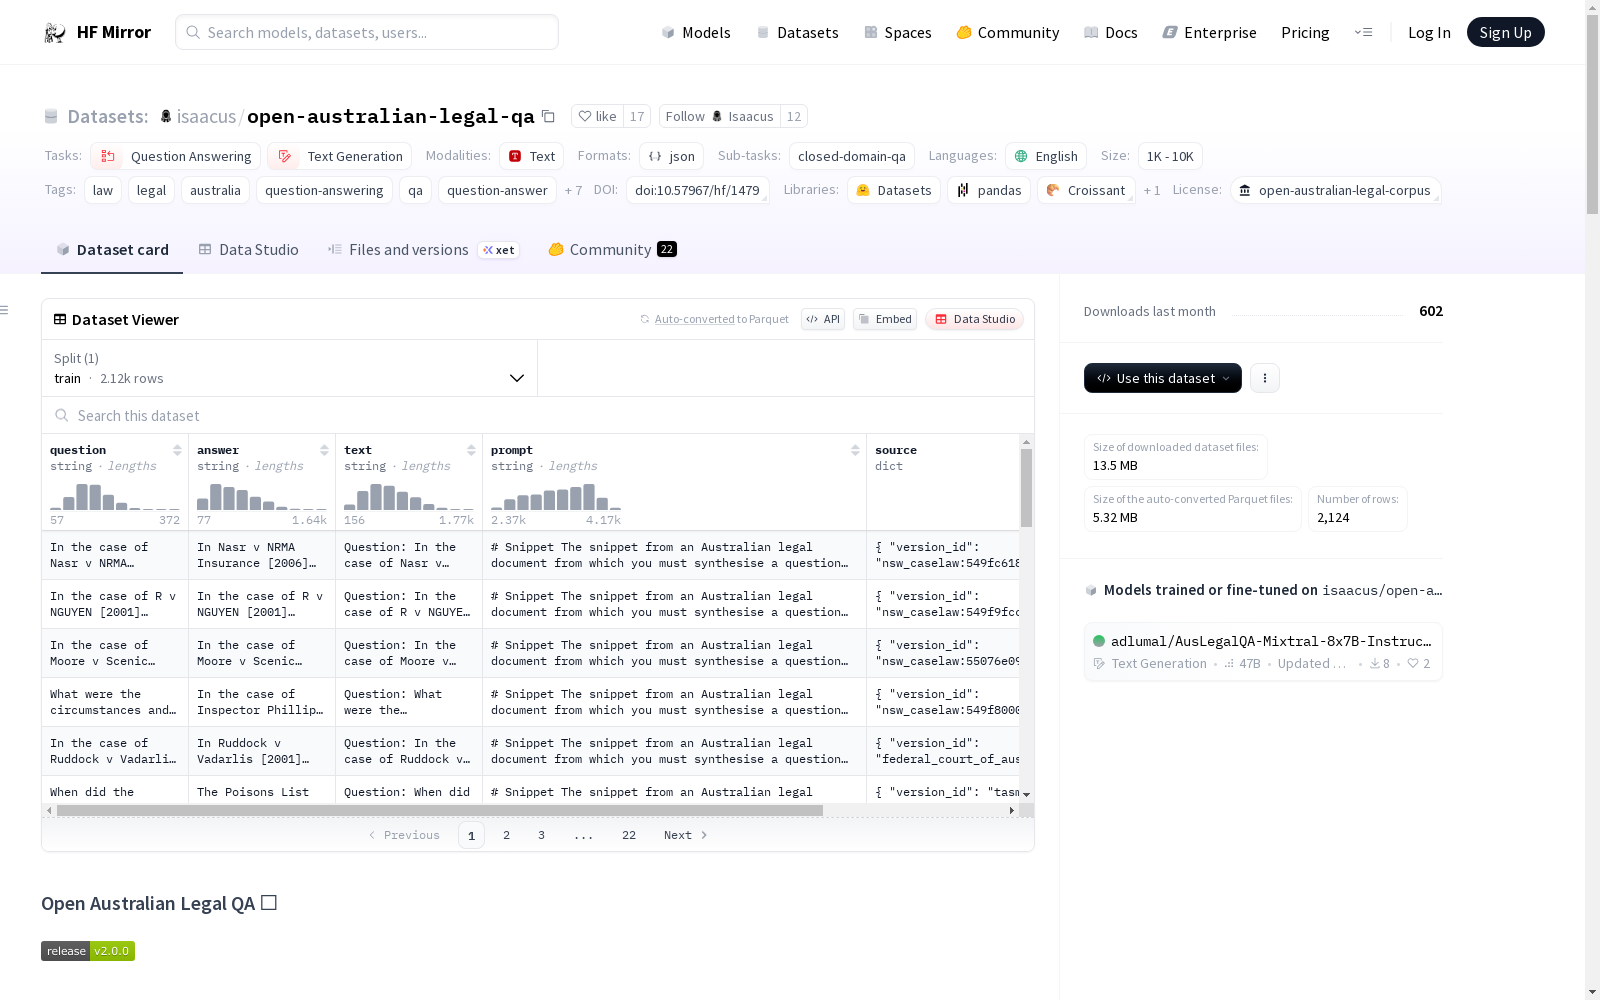Viewport: 1600px width, 1000px height.
Task: Click the viewer horizontal scrollbar
Action: (x=440, y=810)
